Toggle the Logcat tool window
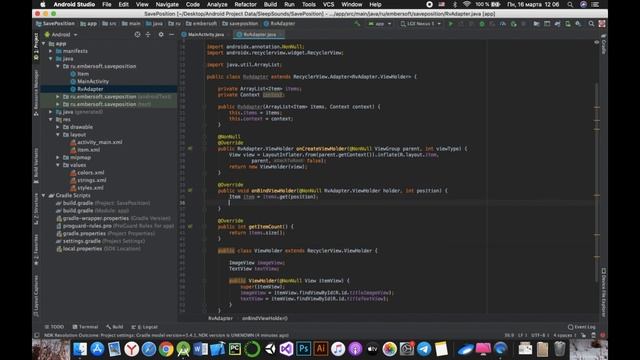The image size is (640, 360). pyautogui.click(x=144, y=327)
